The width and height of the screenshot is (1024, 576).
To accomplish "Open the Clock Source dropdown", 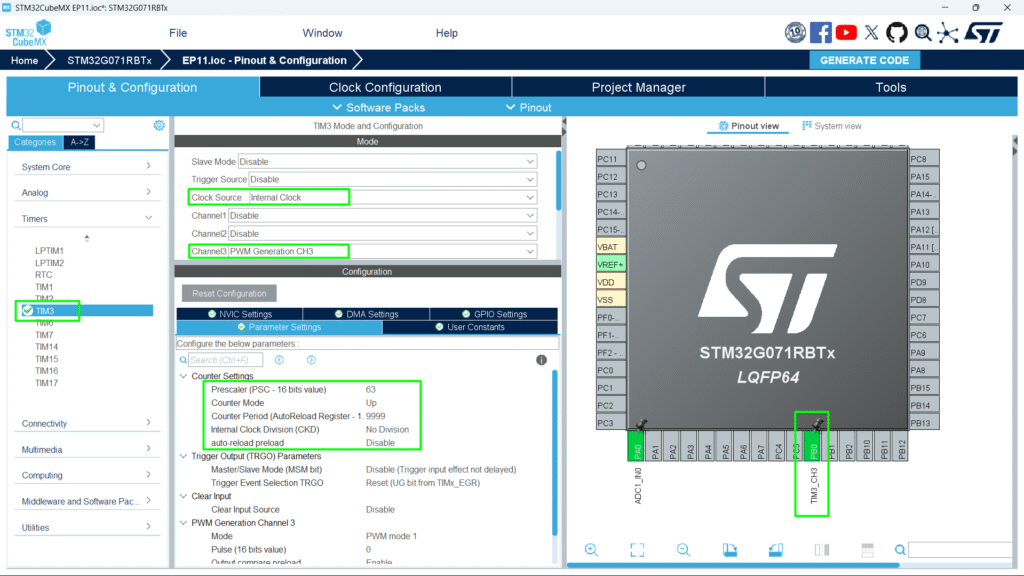I will 530,197.
